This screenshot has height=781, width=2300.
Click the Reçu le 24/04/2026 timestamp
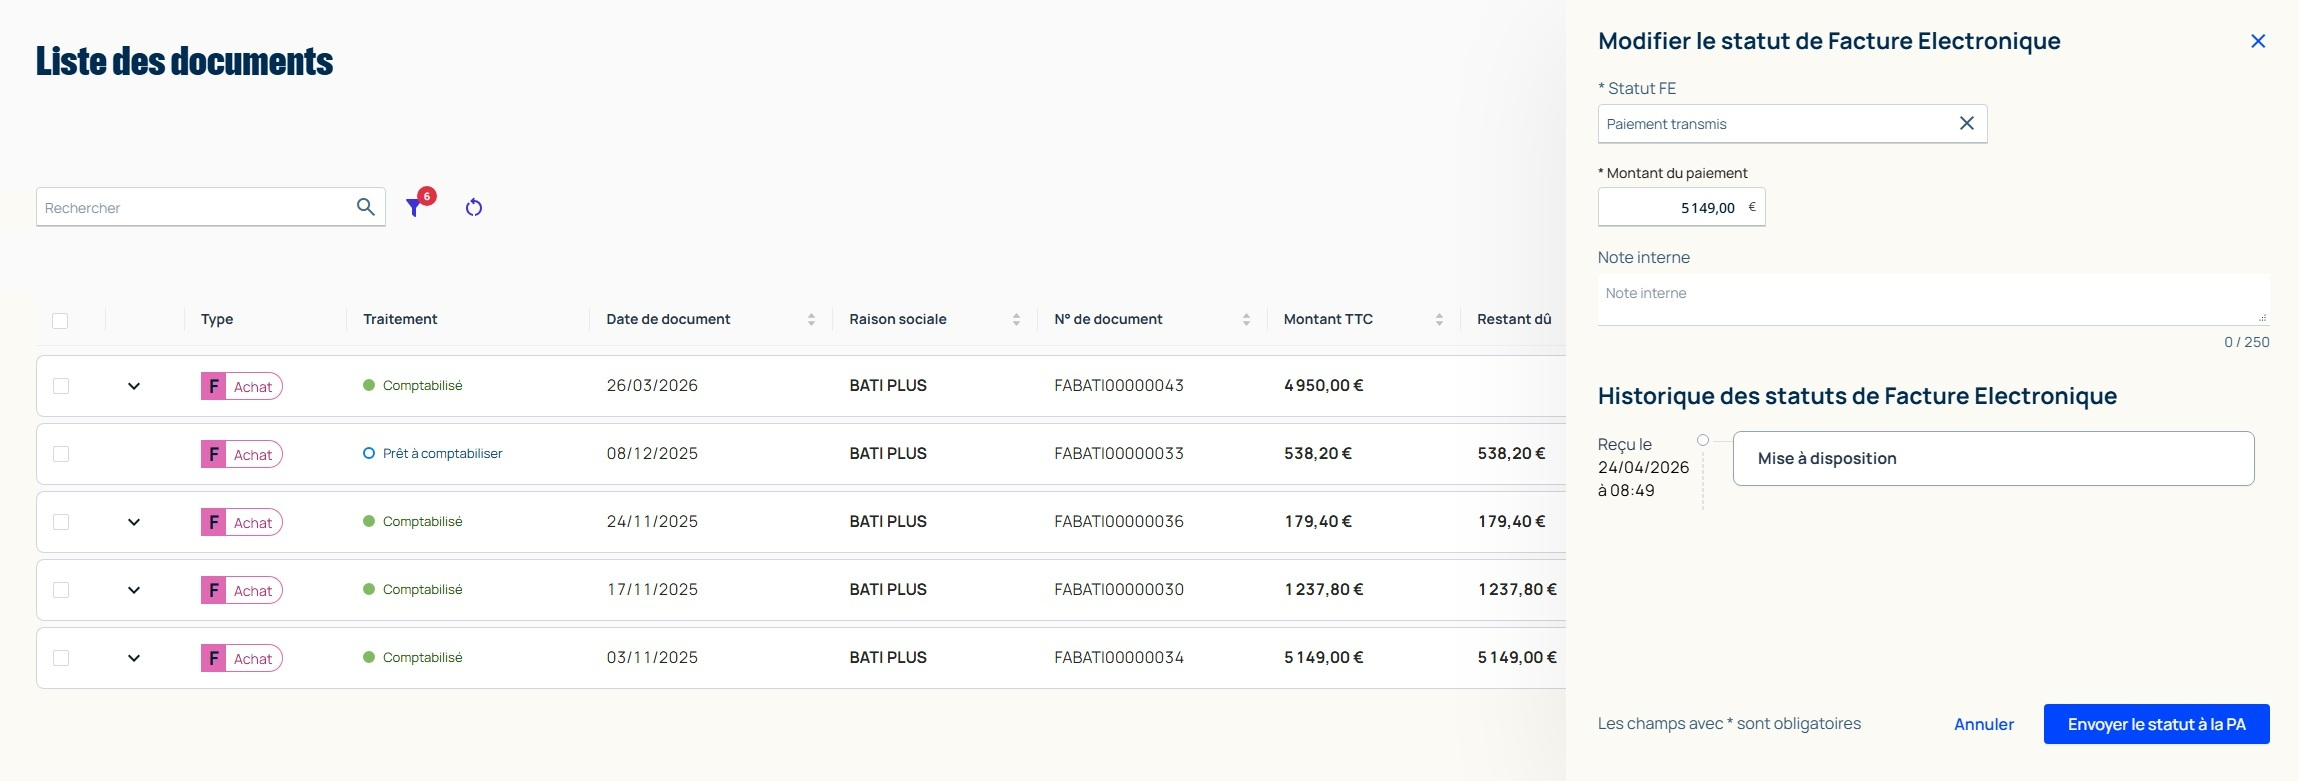pyautogui.click(x=1643, y=467)
